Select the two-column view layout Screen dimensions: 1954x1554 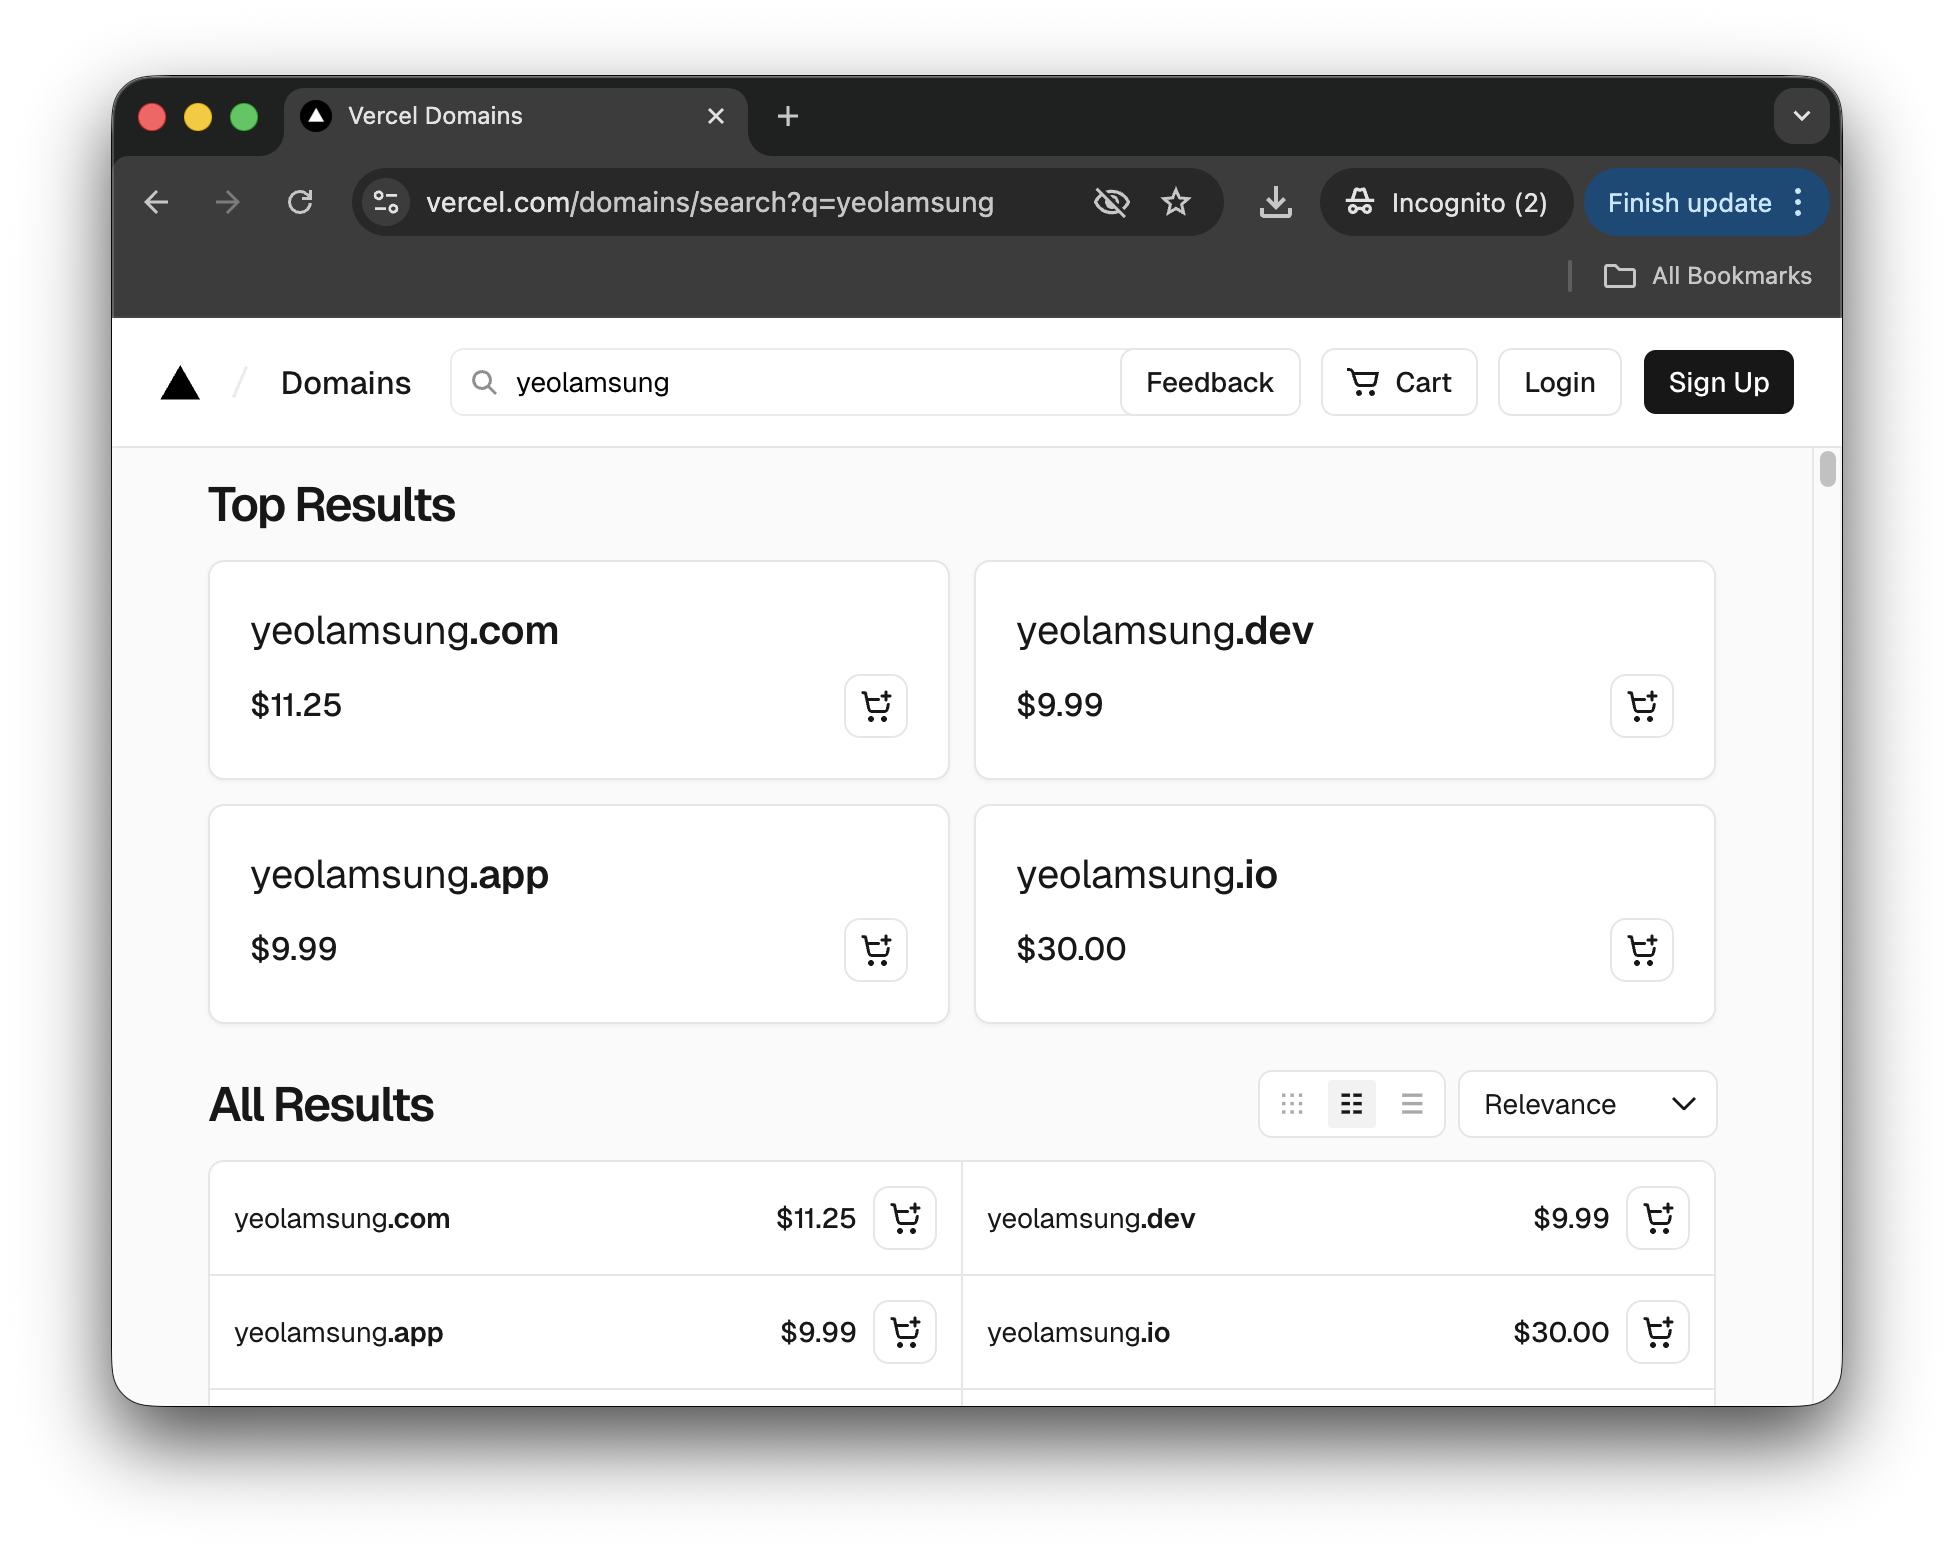1351,1104
